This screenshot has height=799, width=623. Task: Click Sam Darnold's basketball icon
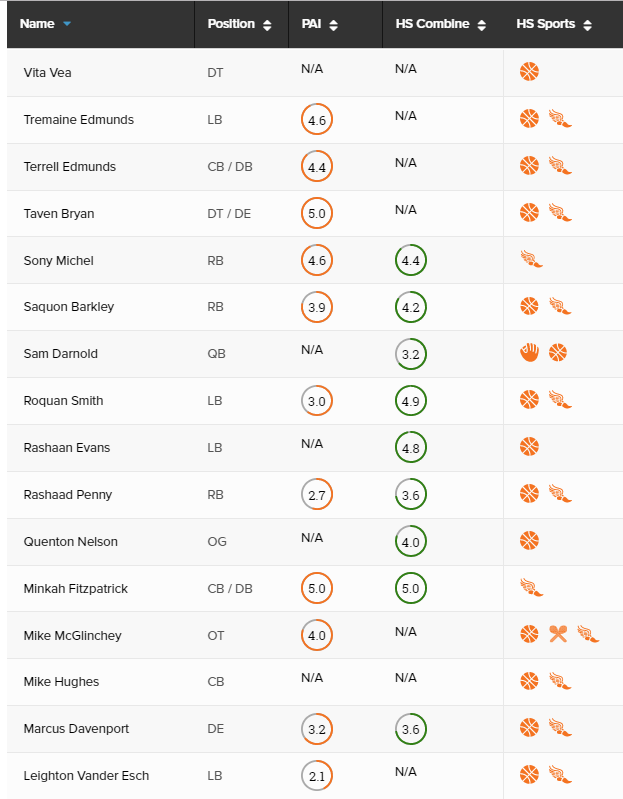pyautogui.click(x=558, y=353)
